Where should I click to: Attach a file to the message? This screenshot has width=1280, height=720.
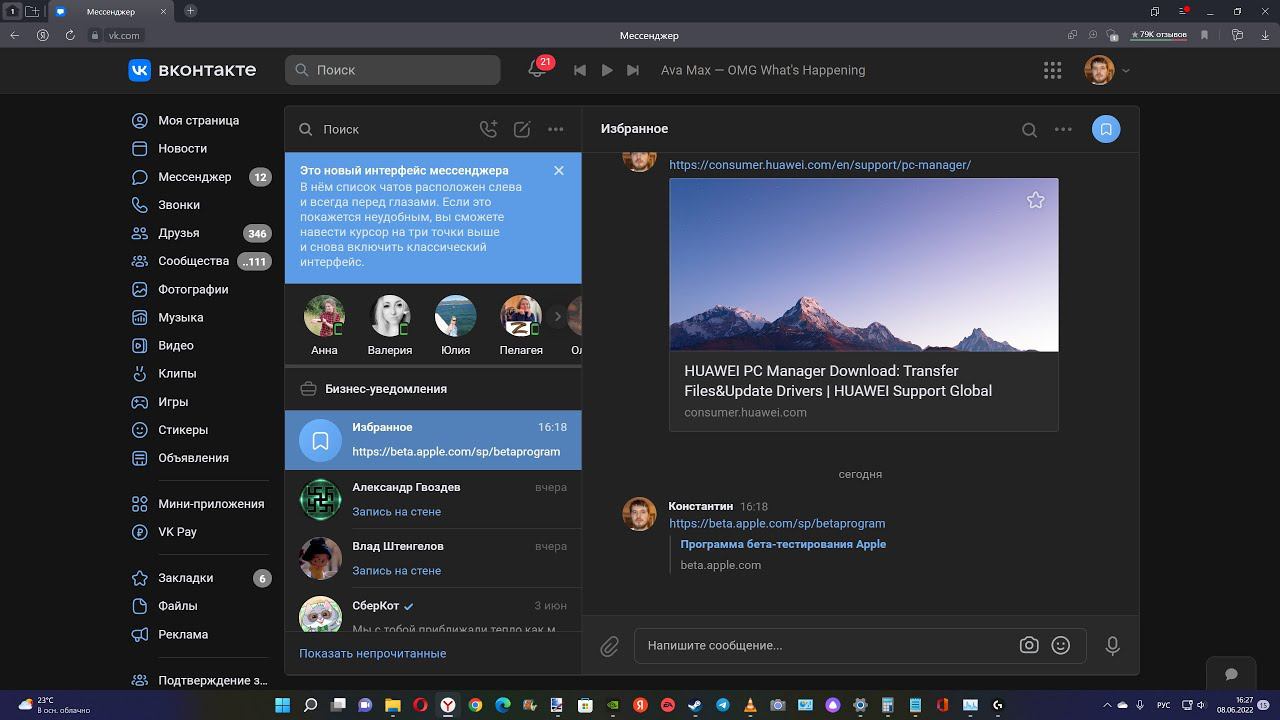coord(609,647)
